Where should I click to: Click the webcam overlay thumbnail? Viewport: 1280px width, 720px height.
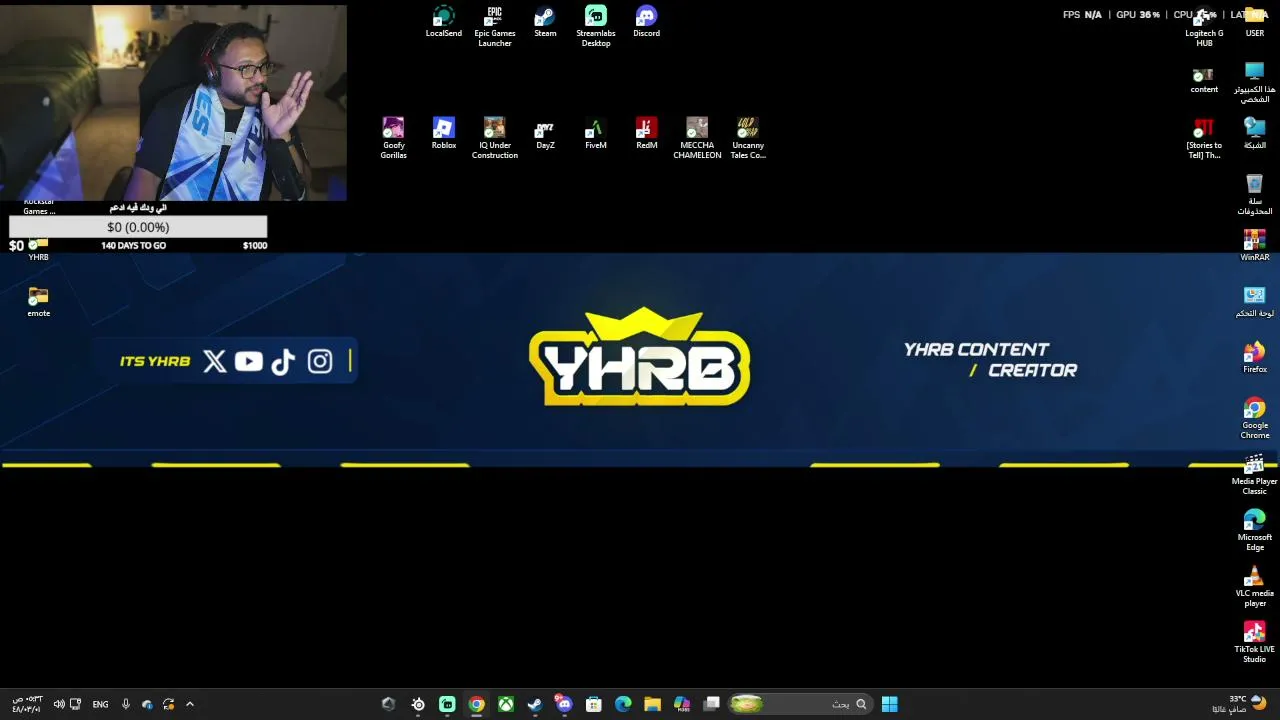tap(173, 102)
